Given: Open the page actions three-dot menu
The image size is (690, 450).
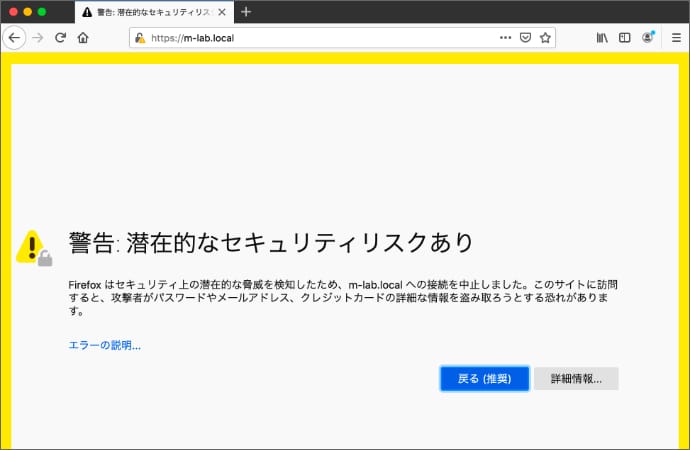Looking at the screenshot, I should pos(505,37).
